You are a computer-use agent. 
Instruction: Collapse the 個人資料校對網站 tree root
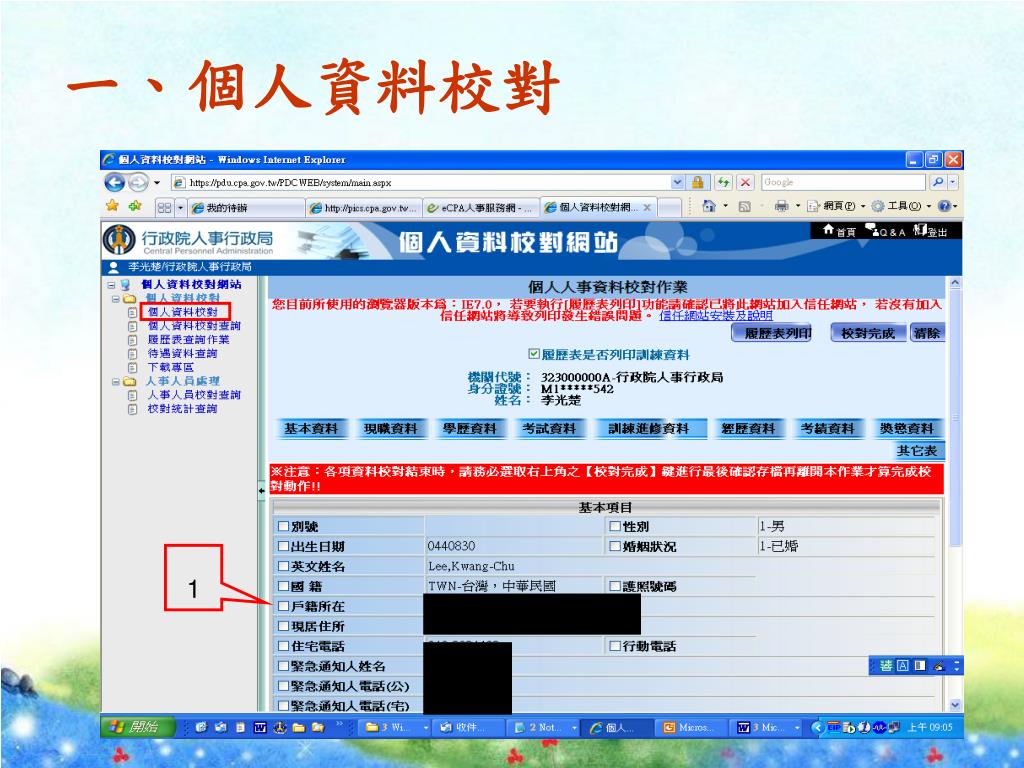tap(111, 285)
